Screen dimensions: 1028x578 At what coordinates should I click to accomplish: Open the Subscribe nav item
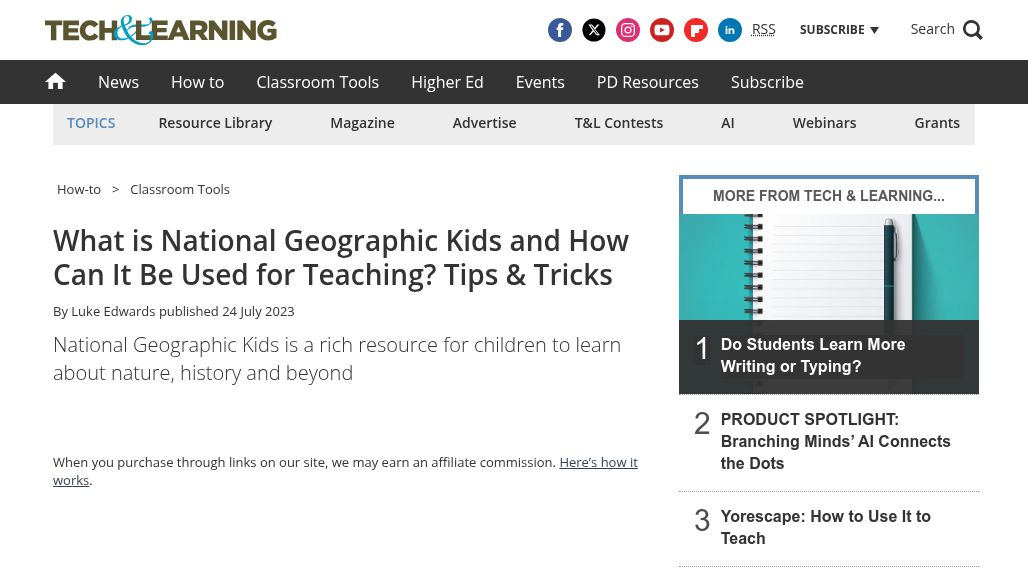click(767, 82)
